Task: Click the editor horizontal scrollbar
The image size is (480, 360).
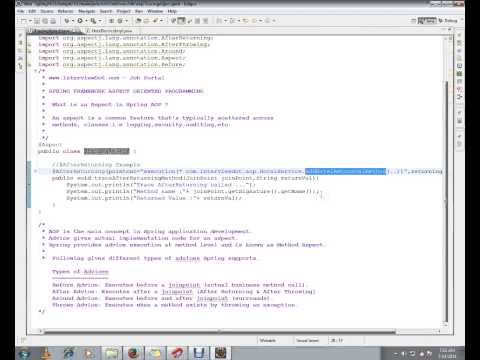Action: pos(220,331)
